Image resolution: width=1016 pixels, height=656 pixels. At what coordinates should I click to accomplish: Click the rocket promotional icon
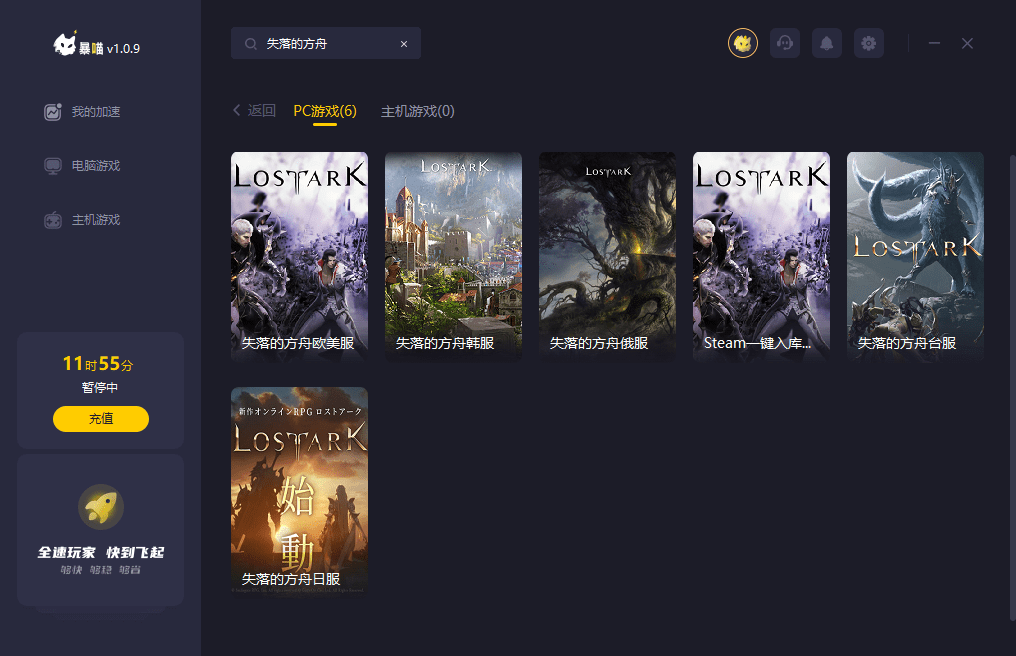[x=100, y=508]
